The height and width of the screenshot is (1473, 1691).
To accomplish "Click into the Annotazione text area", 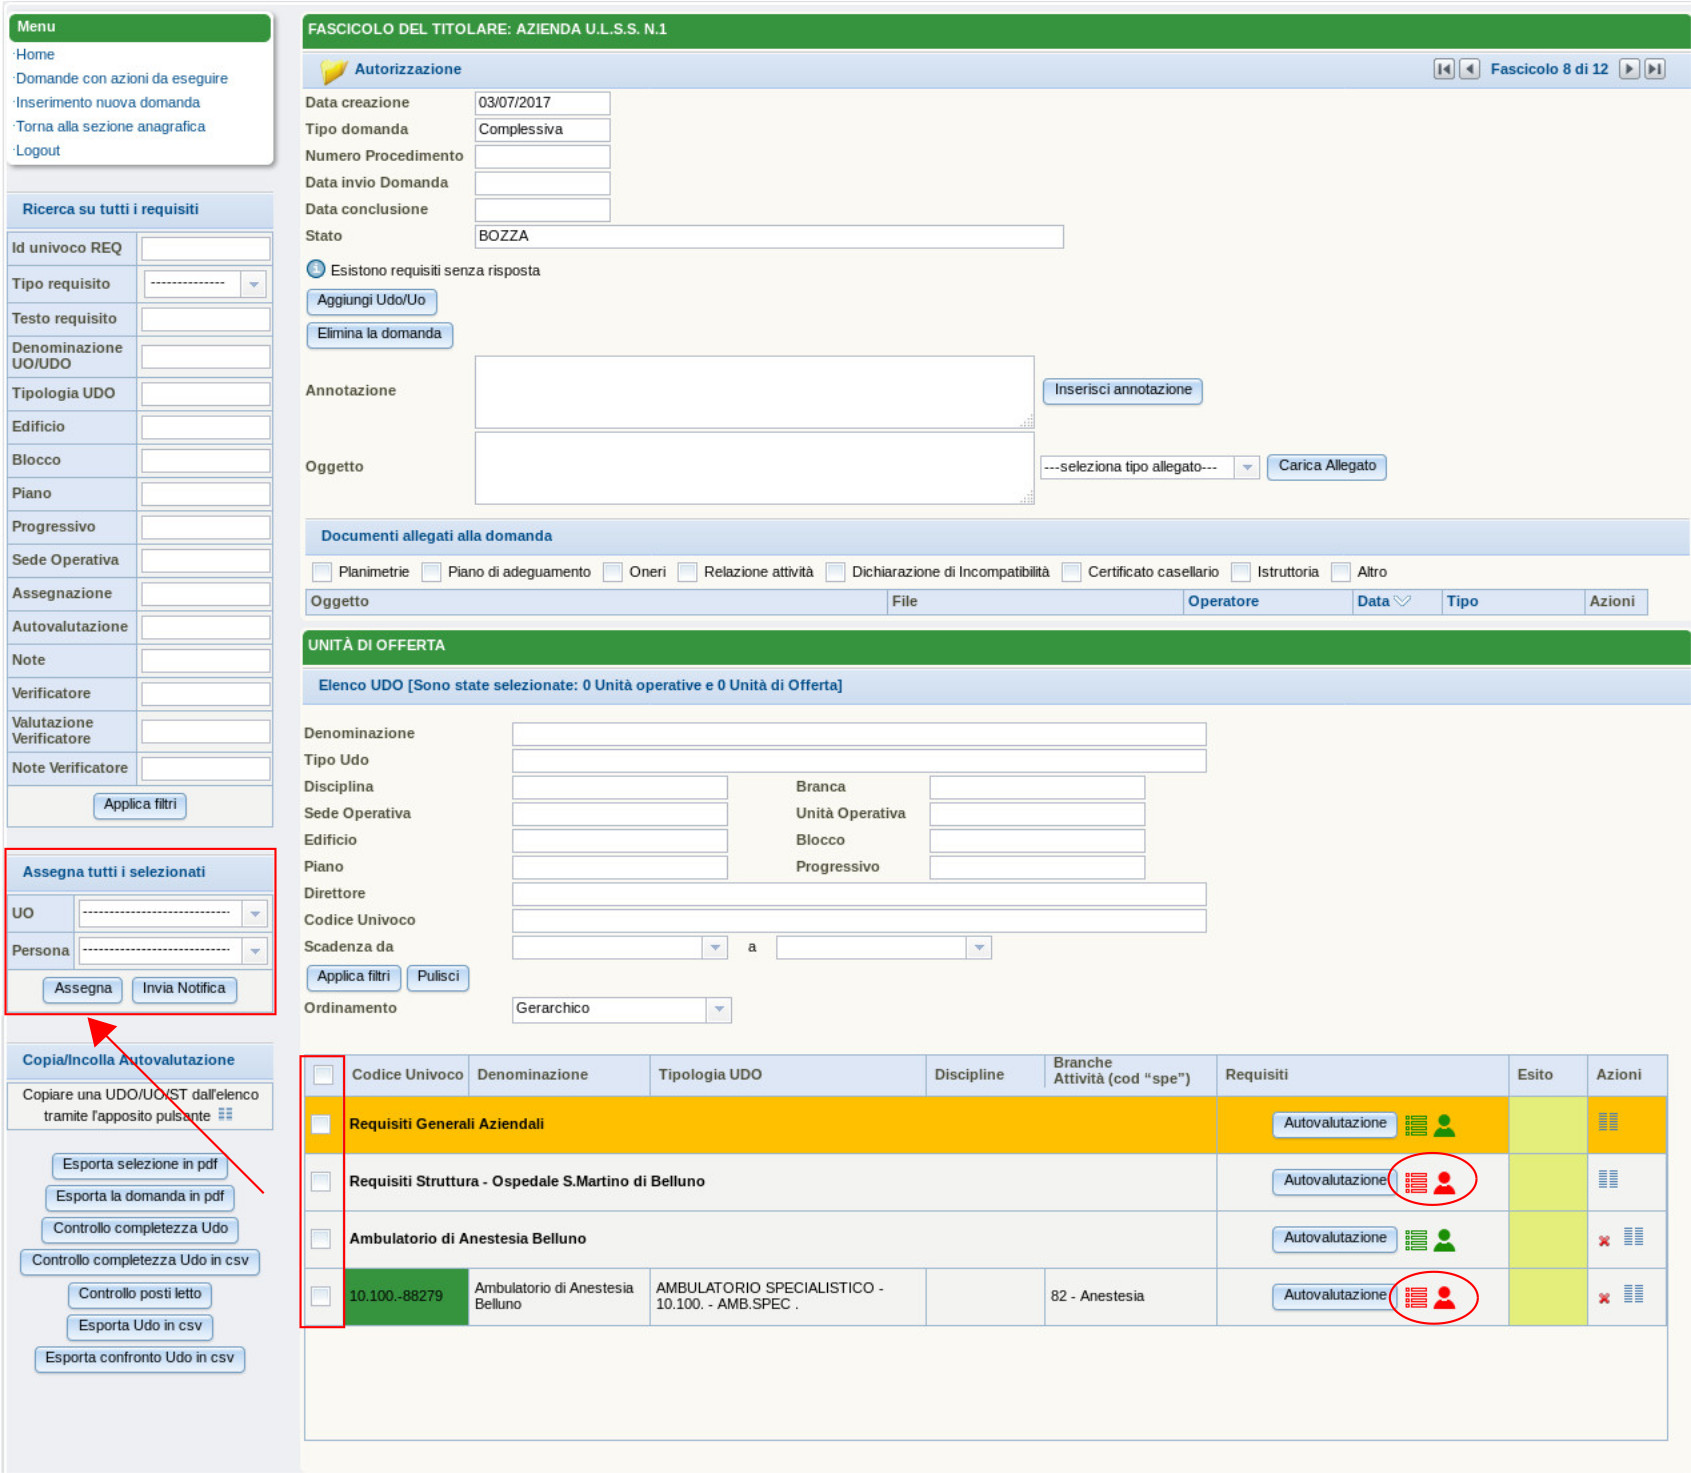I will (754, 392).
